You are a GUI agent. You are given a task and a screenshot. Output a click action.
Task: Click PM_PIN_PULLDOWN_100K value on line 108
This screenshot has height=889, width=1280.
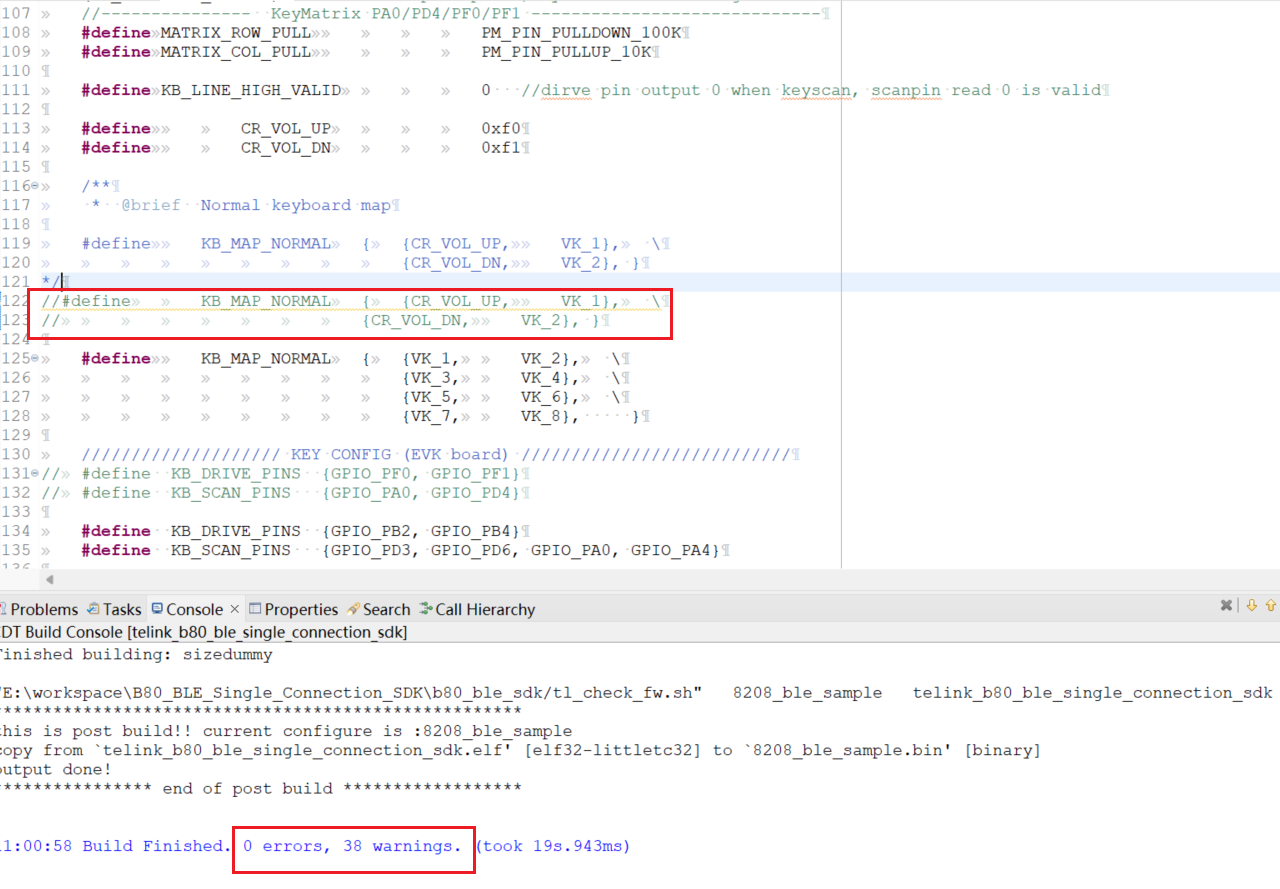click(581, 33)
